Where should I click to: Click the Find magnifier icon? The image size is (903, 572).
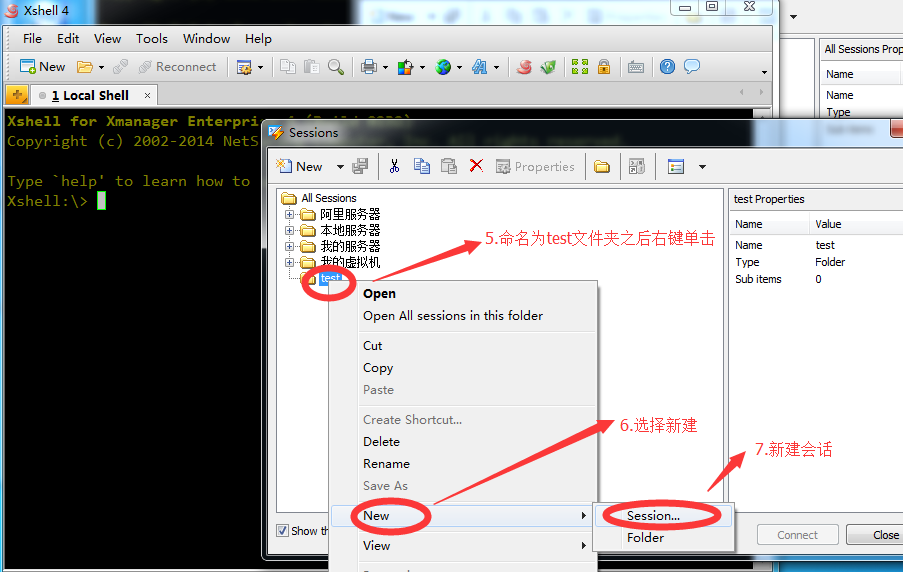click(x=336, y=67)
